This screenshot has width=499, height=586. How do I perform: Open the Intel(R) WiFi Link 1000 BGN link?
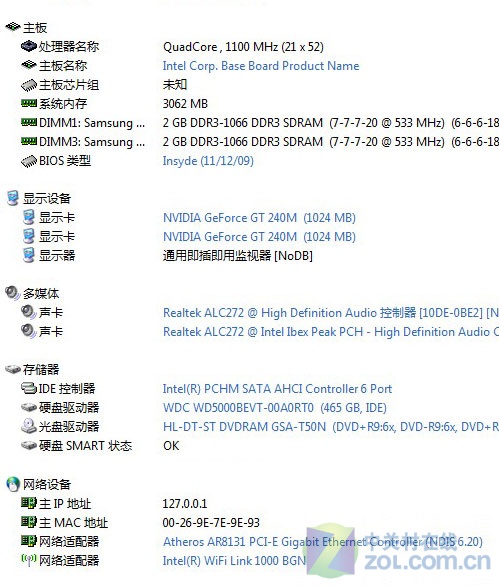[234, 561]
